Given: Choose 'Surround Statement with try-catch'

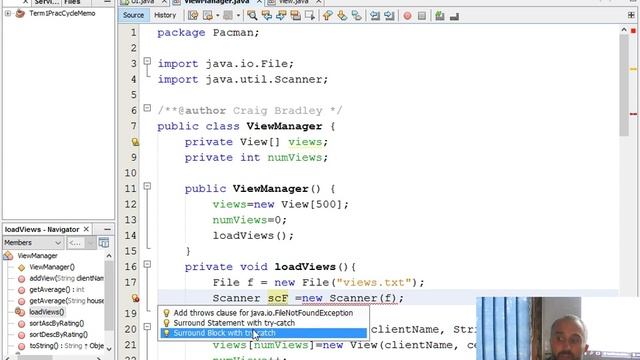Looking at the screenshot, I should [x=263, y=323].
